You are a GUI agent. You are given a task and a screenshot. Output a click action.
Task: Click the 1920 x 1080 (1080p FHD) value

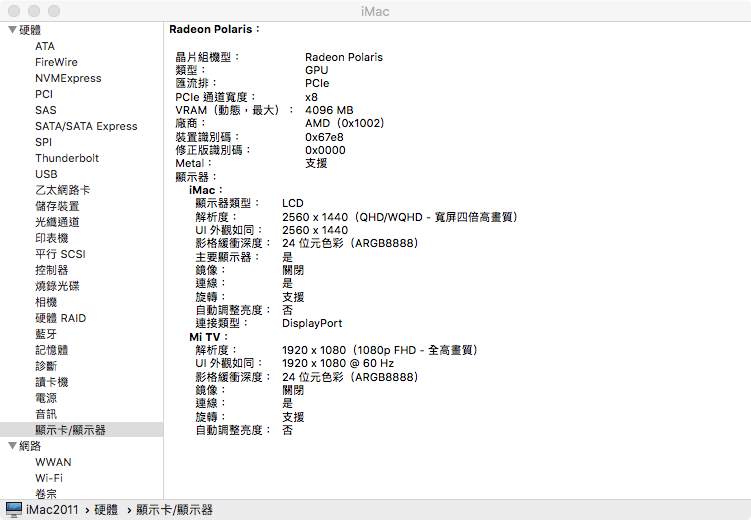[380, 350]
